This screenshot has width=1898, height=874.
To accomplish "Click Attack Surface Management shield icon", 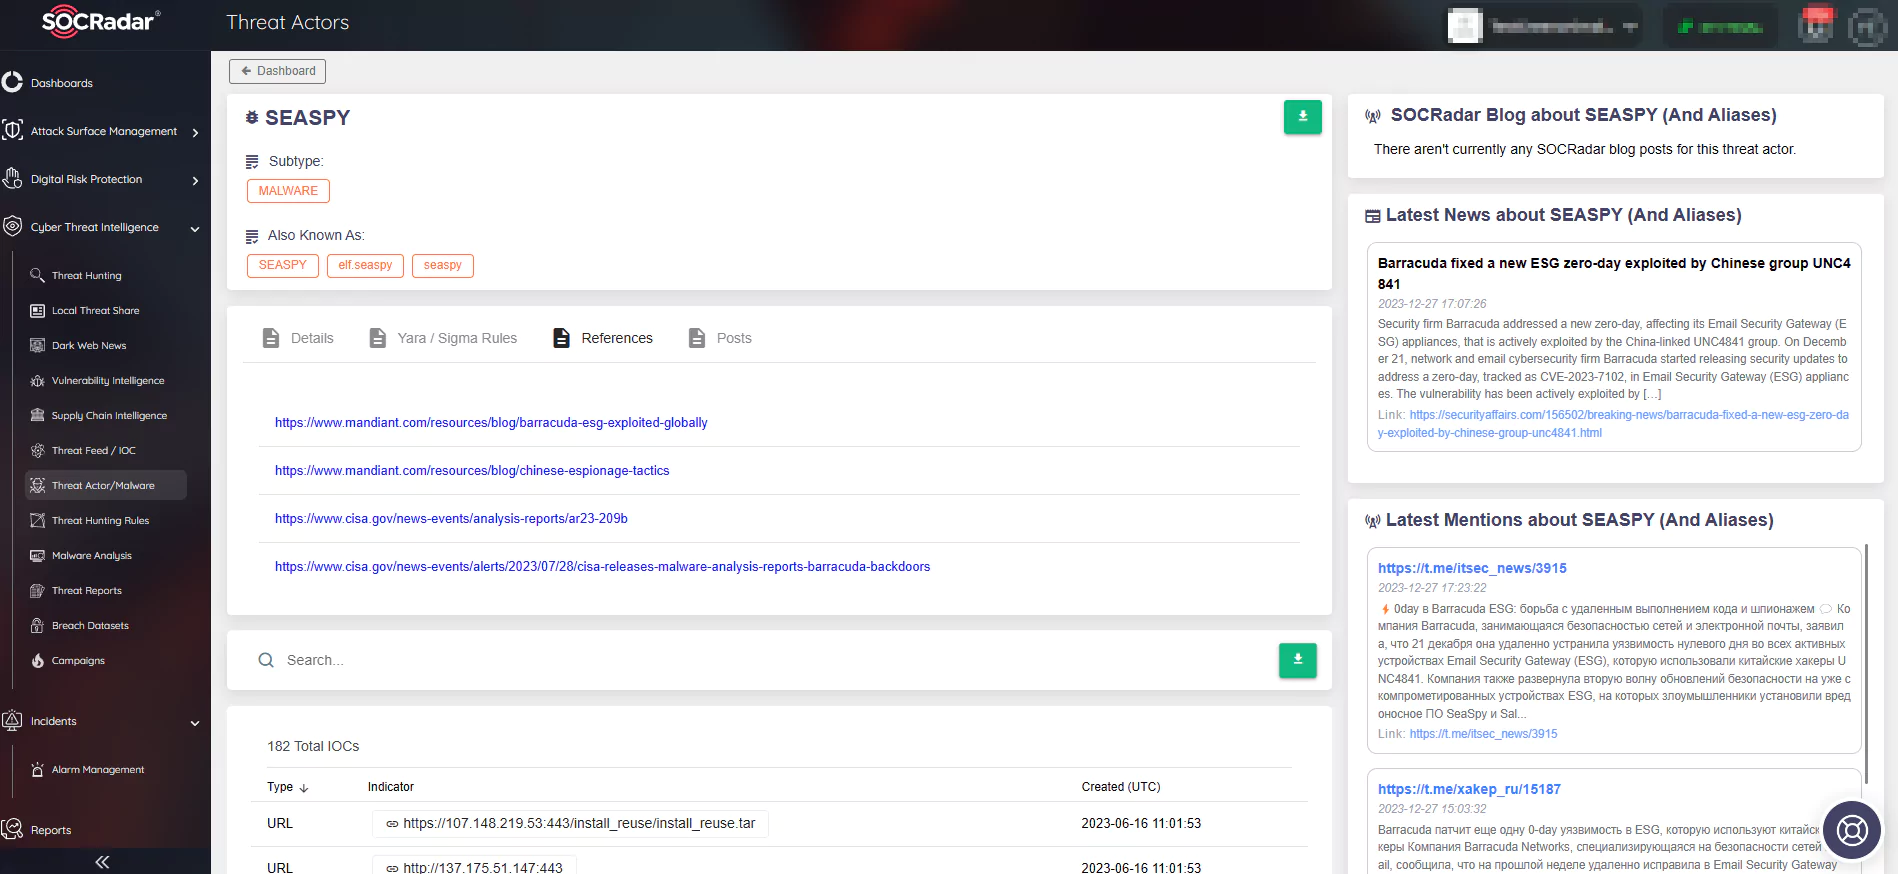I will pyautogui.click(x=12, y=130).
